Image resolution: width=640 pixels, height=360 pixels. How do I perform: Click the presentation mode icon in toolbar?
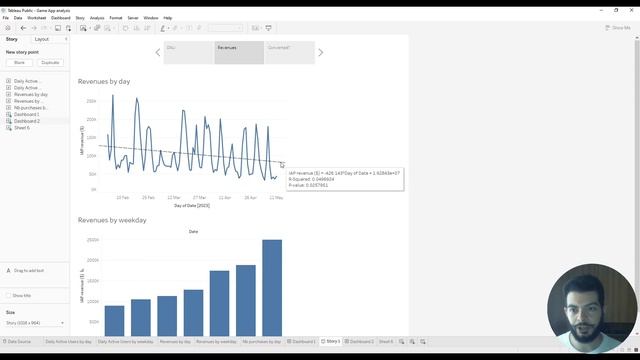tap(269, 28)
